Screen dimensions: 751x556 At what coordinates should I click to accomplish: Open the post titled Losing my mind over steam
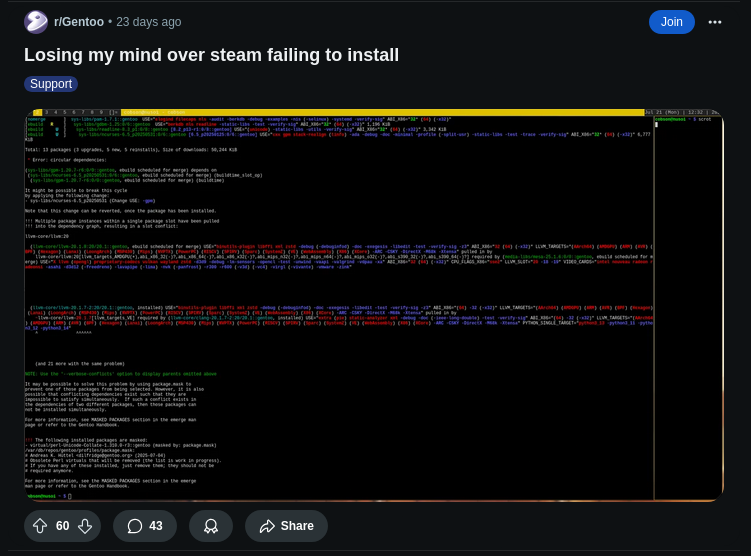click(211, 55)
